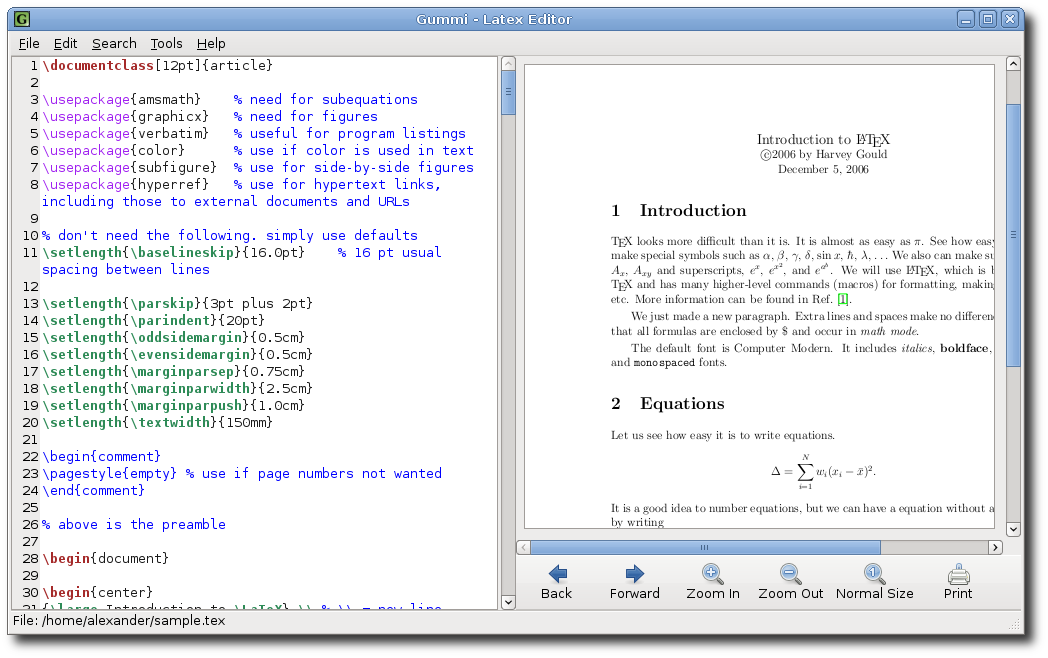Screen dimensions: 1048x658
Task: Click the \usepackage{graphicx} text
Action: click(126, 116)
